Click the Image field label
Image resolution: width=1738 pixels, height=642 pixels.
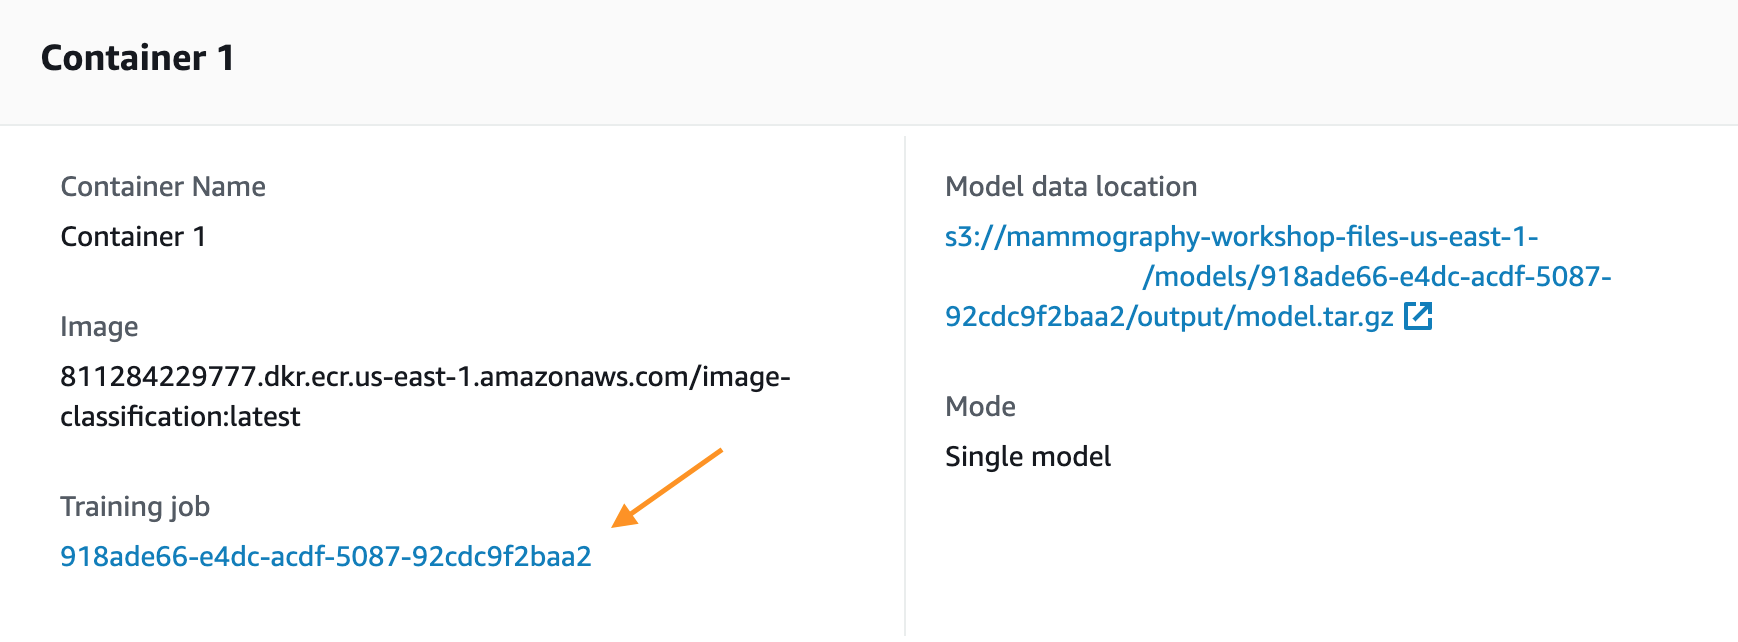point(99,327)
